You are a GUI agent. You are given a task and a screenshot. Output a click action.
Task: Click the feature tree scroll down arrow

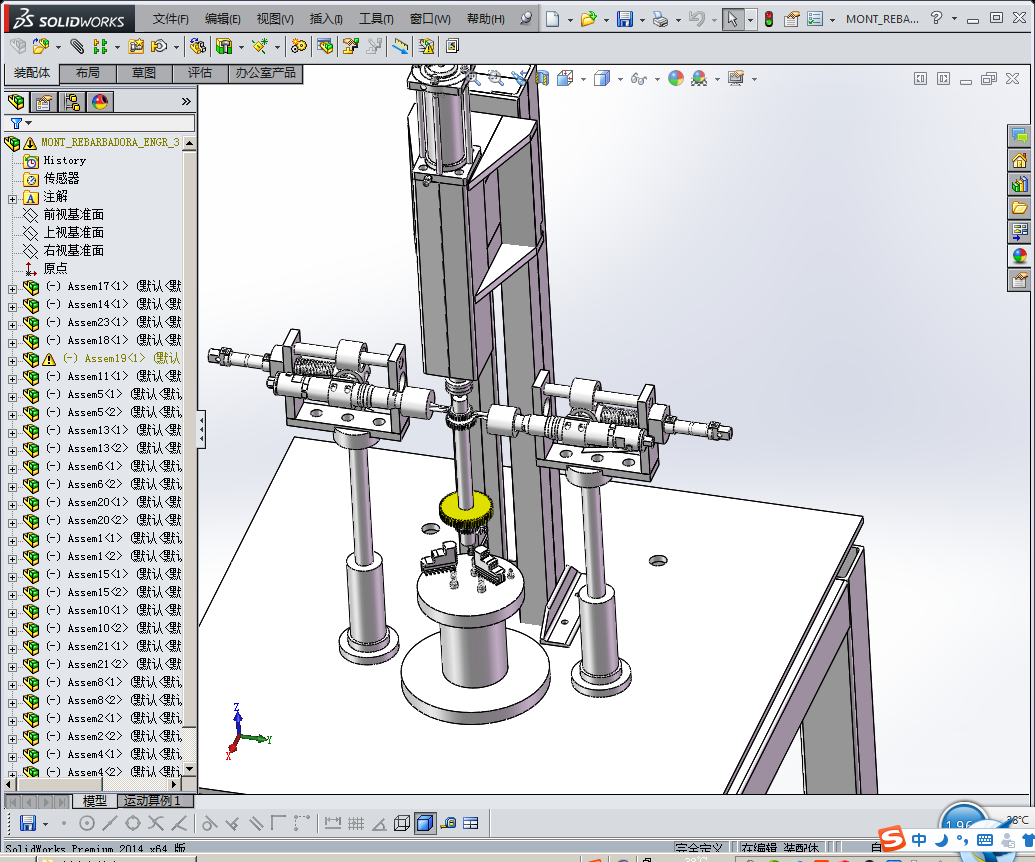190,769
